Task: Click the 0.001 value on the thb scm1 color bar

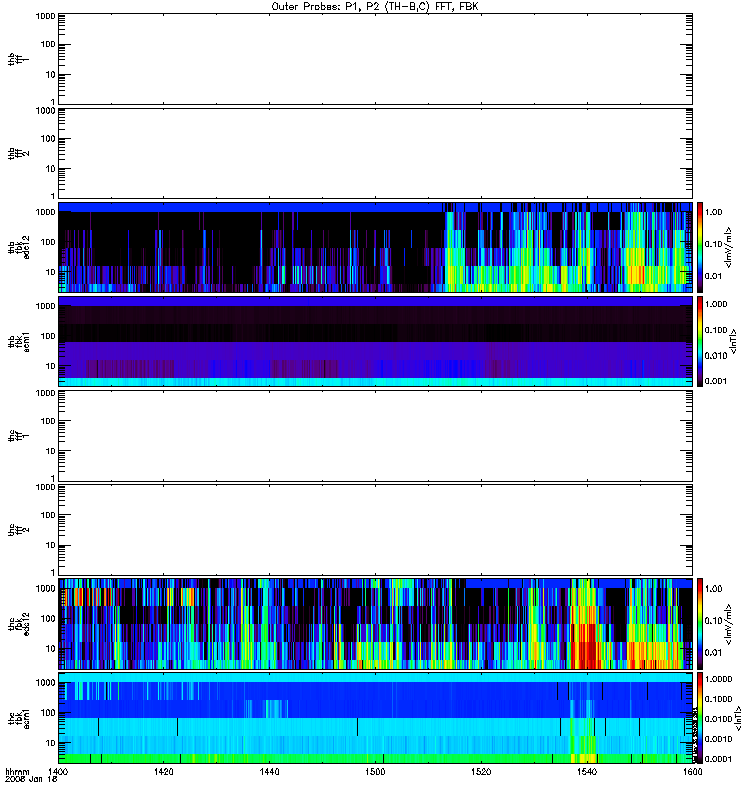Action: (716, 381)
